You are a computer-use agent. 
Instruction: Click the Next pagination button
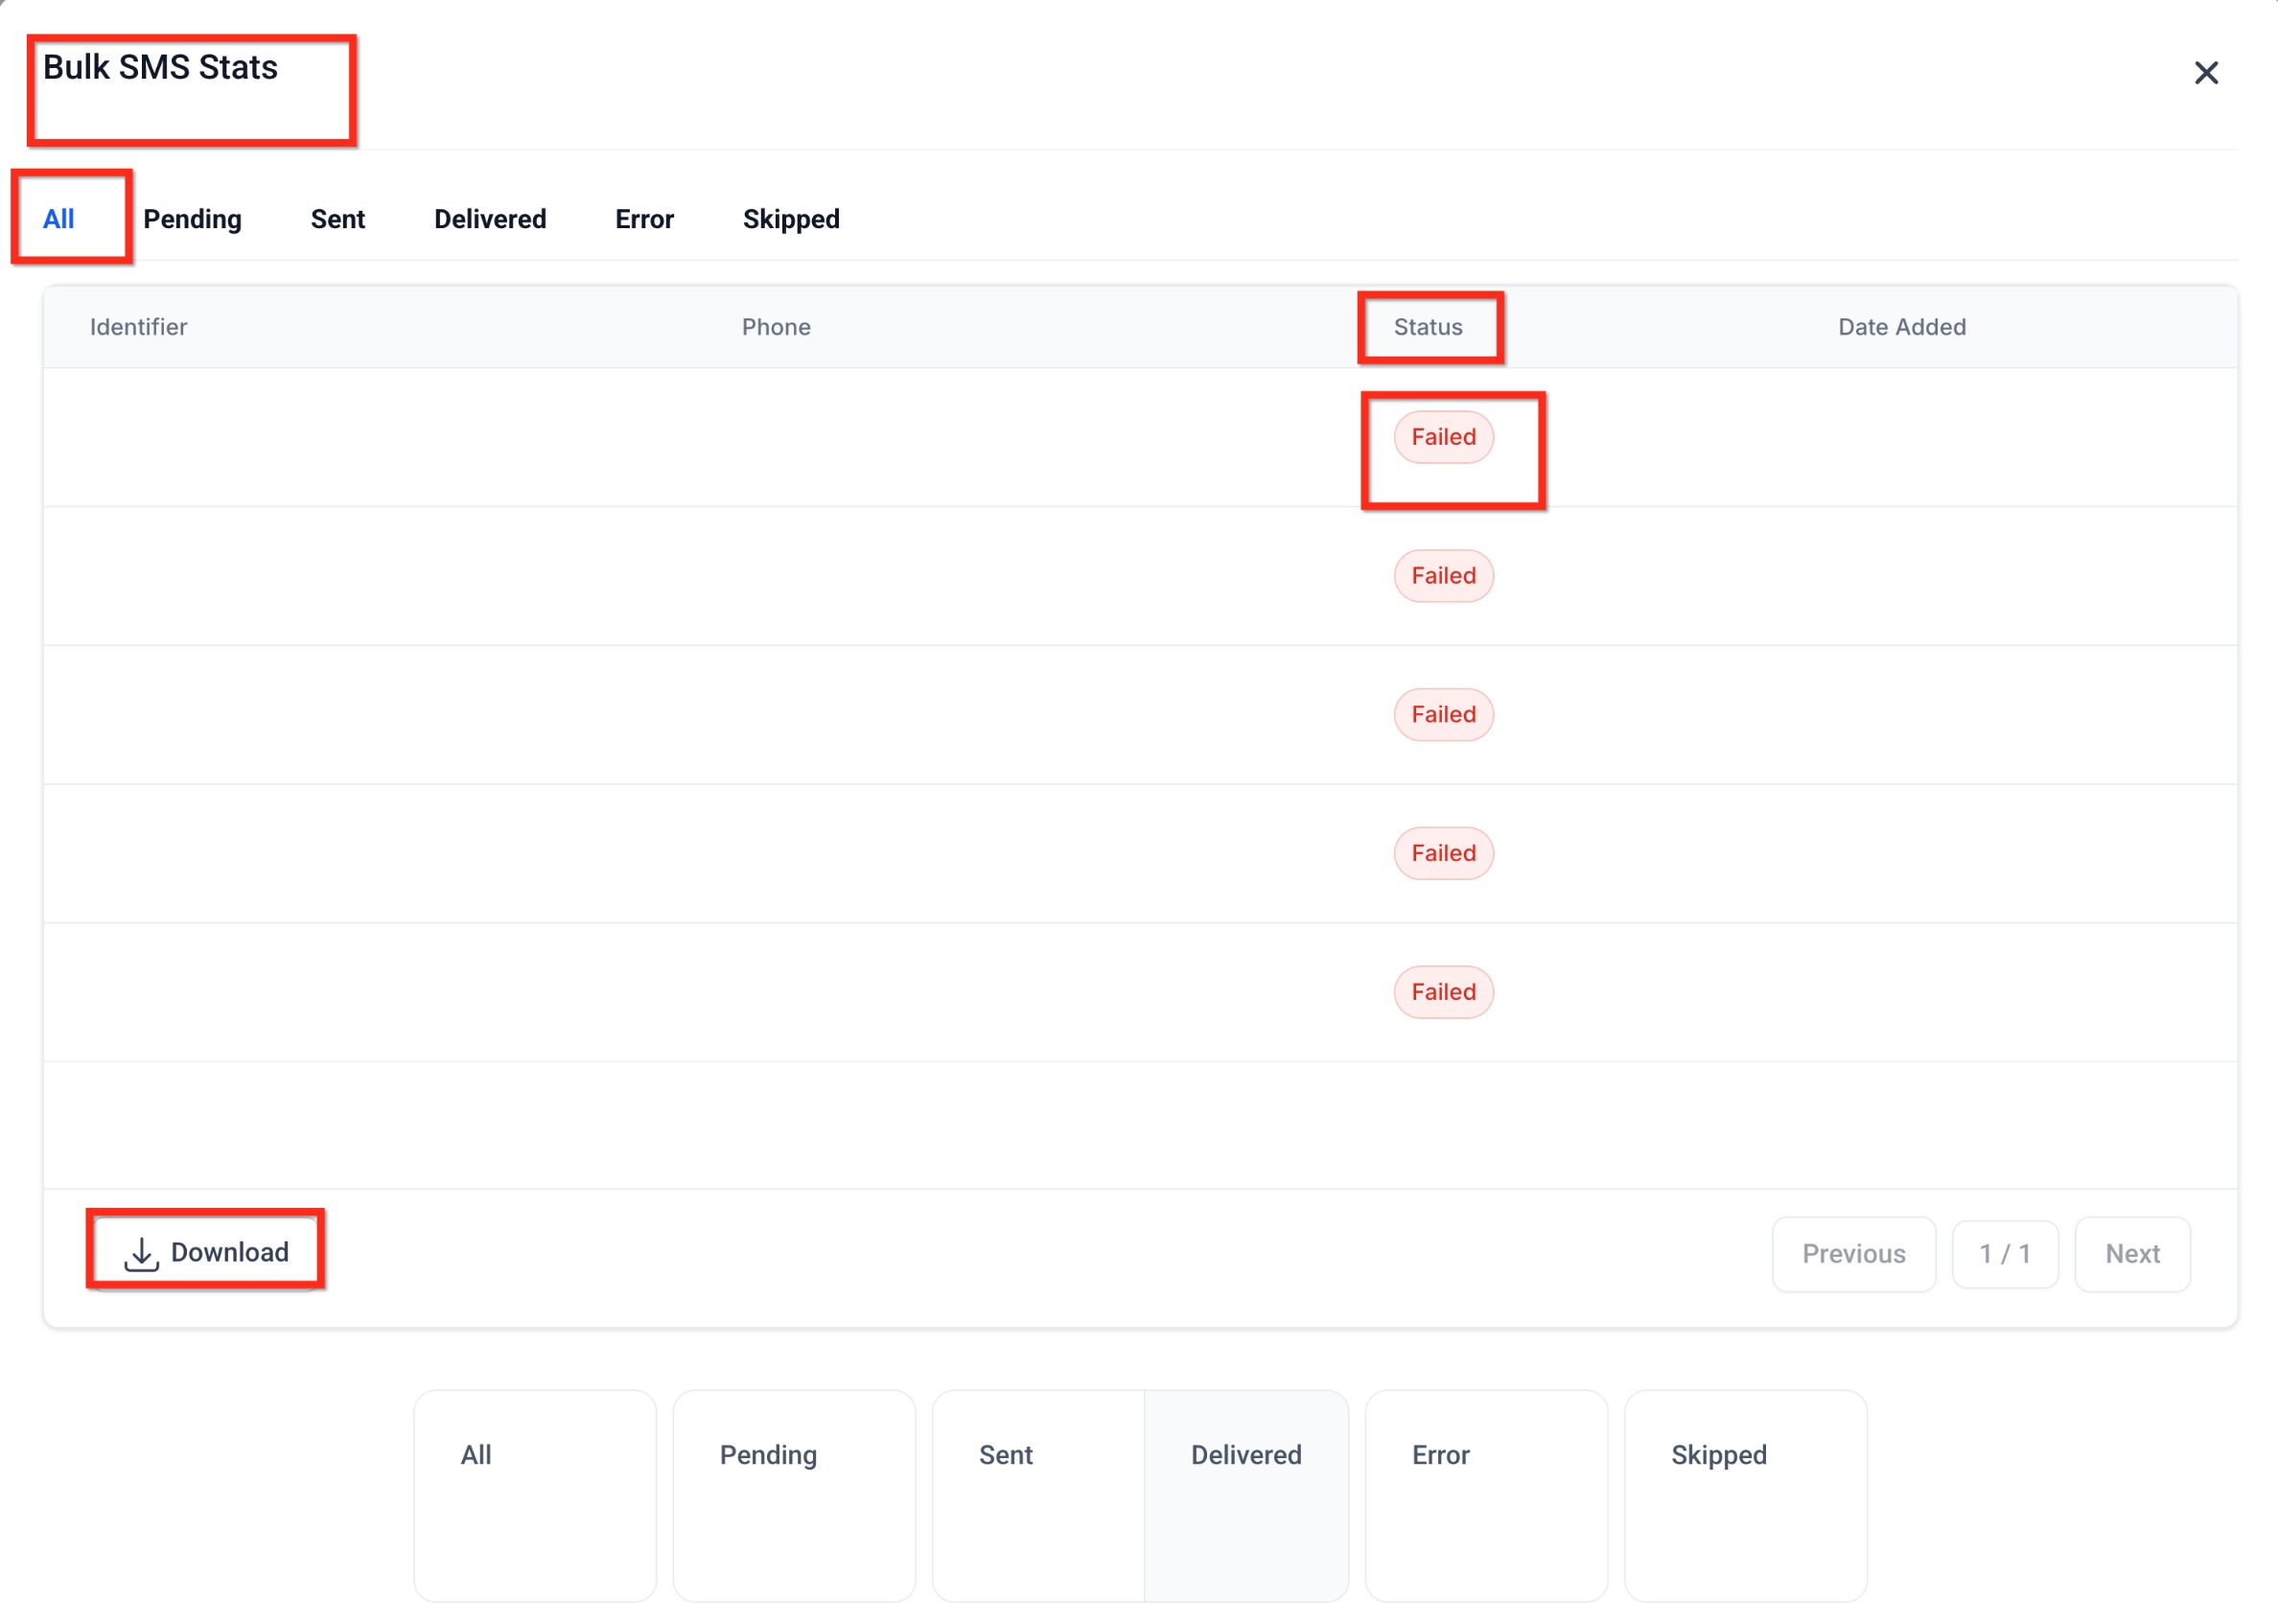pos(2131,1254)
